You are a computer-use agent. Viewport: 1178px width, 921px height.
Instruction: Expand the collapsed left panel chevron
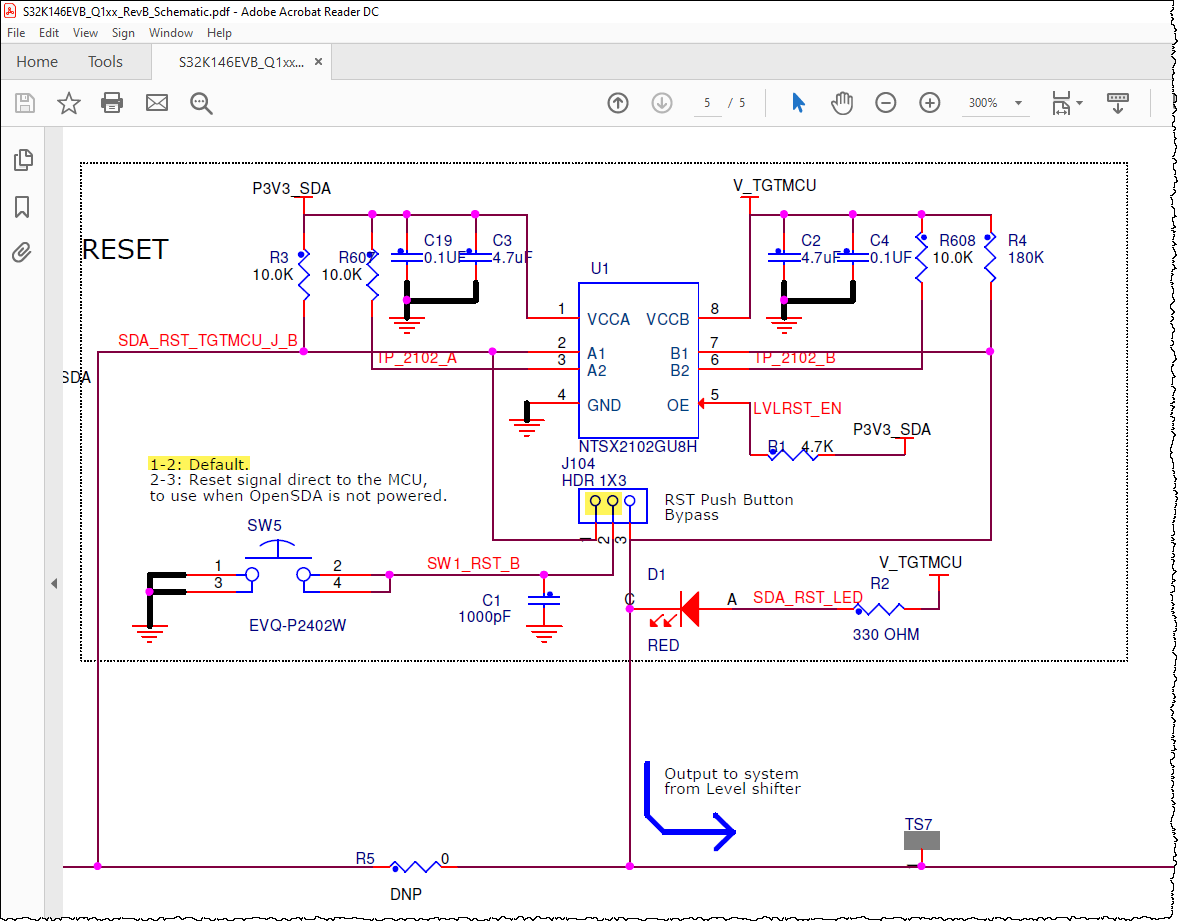click(x=54, y=583)
